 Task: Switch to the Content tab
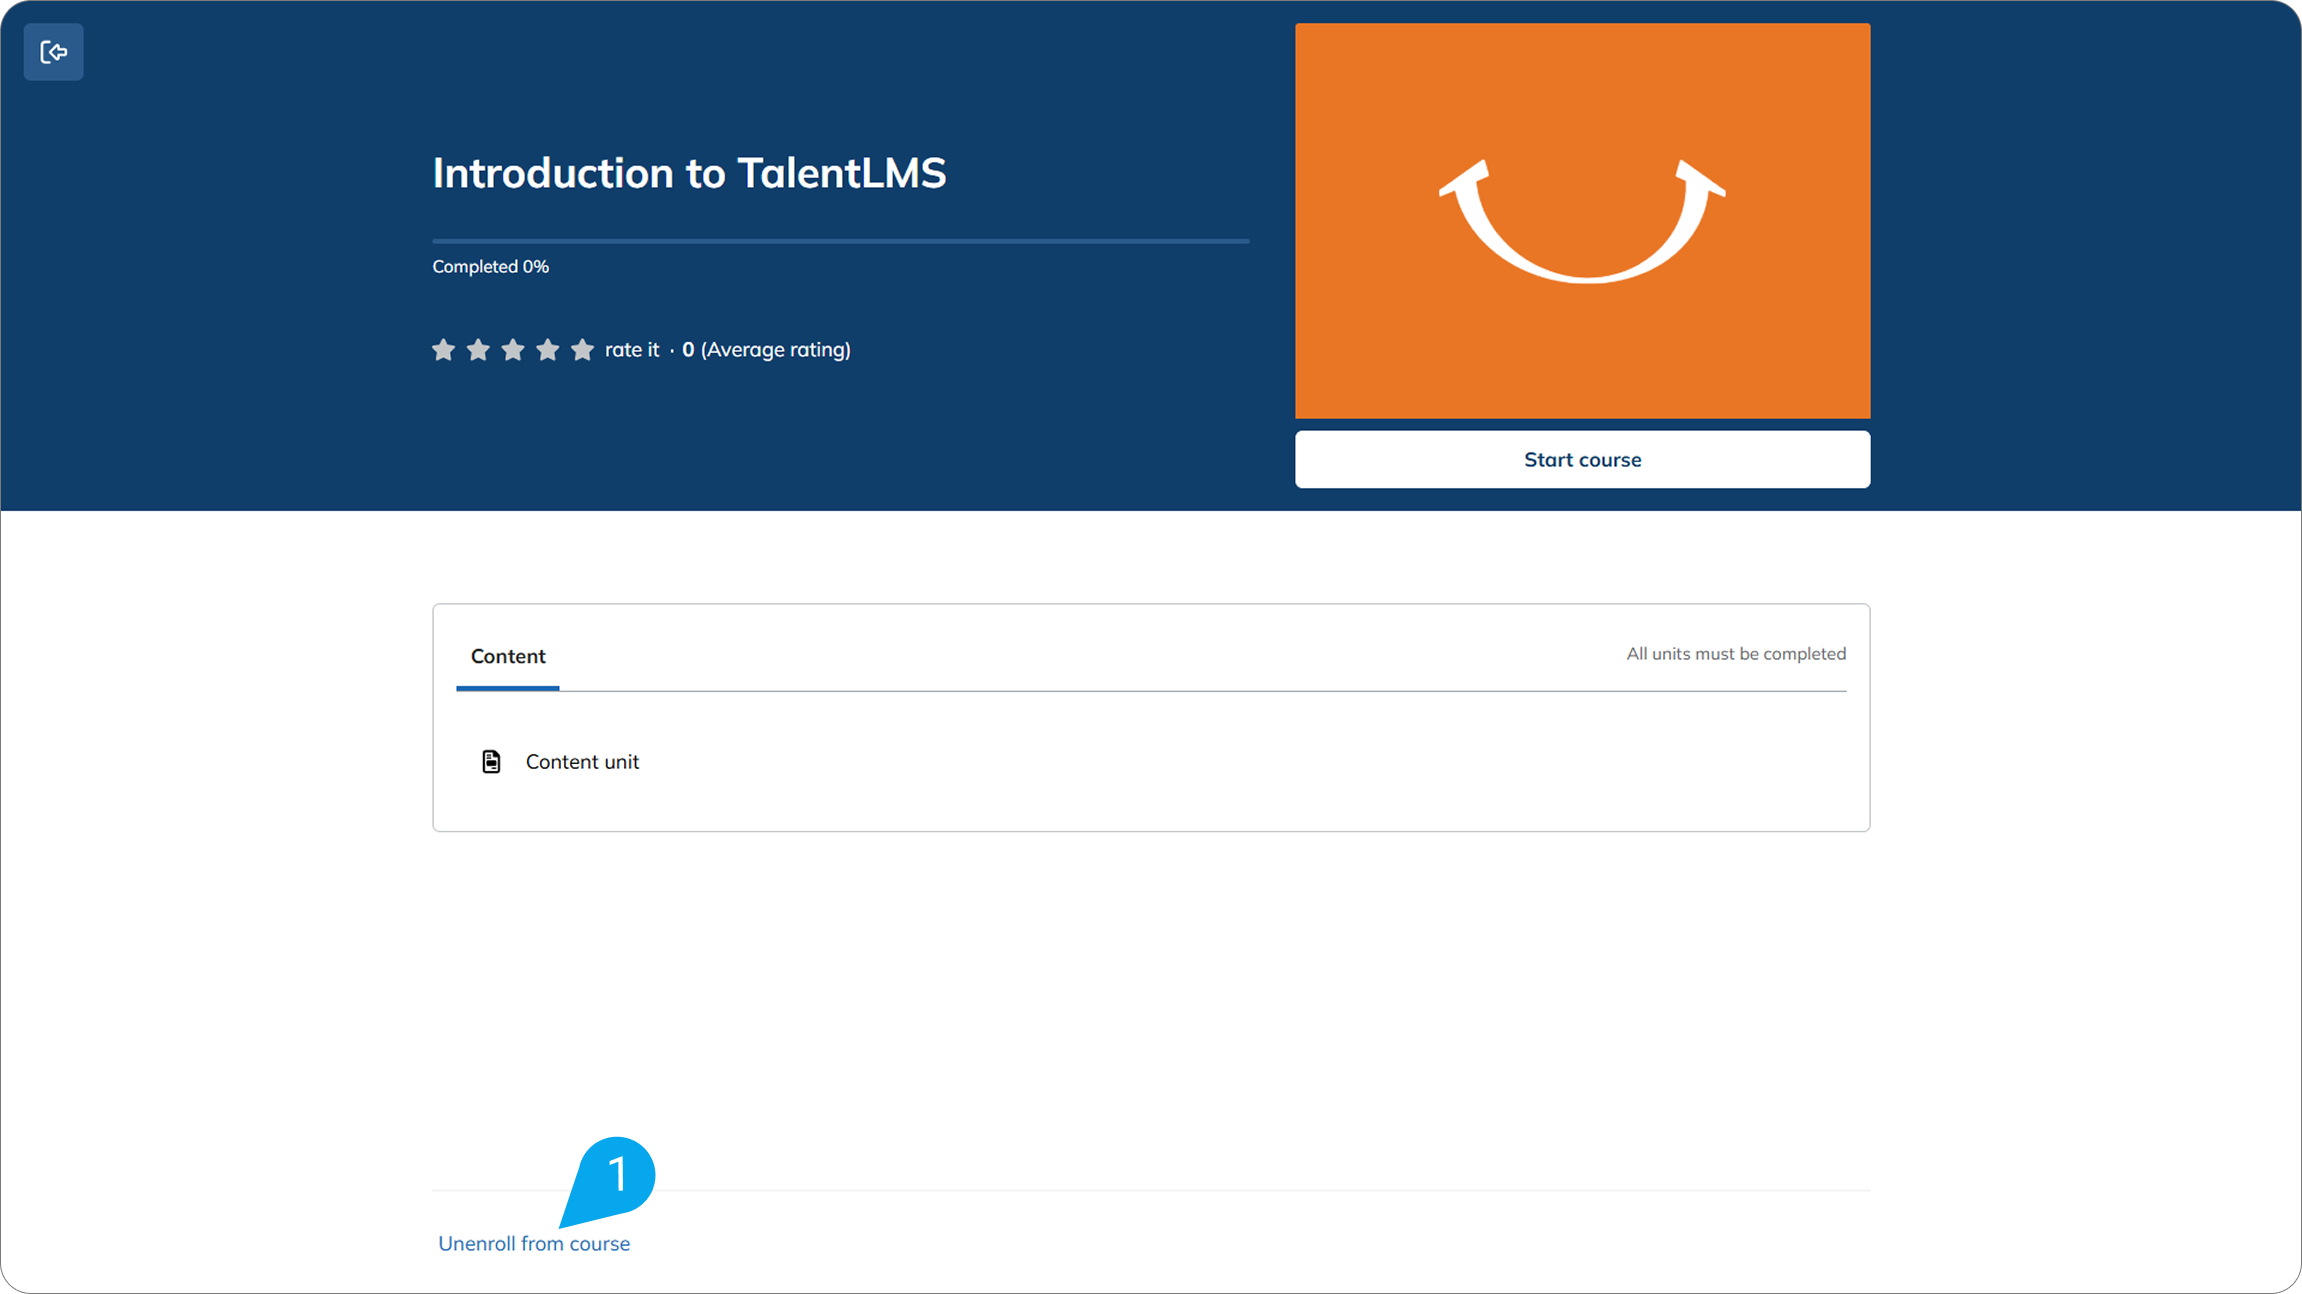[508, 656]
